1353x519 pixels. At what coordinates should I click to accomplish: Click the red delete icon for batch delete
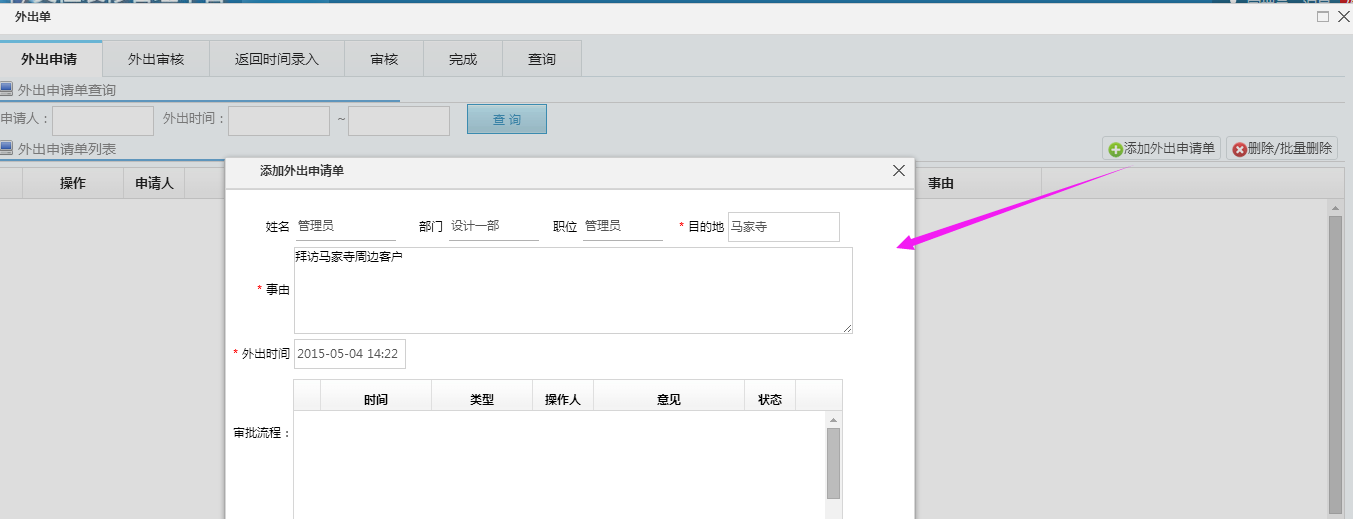tap(1239, 149)
